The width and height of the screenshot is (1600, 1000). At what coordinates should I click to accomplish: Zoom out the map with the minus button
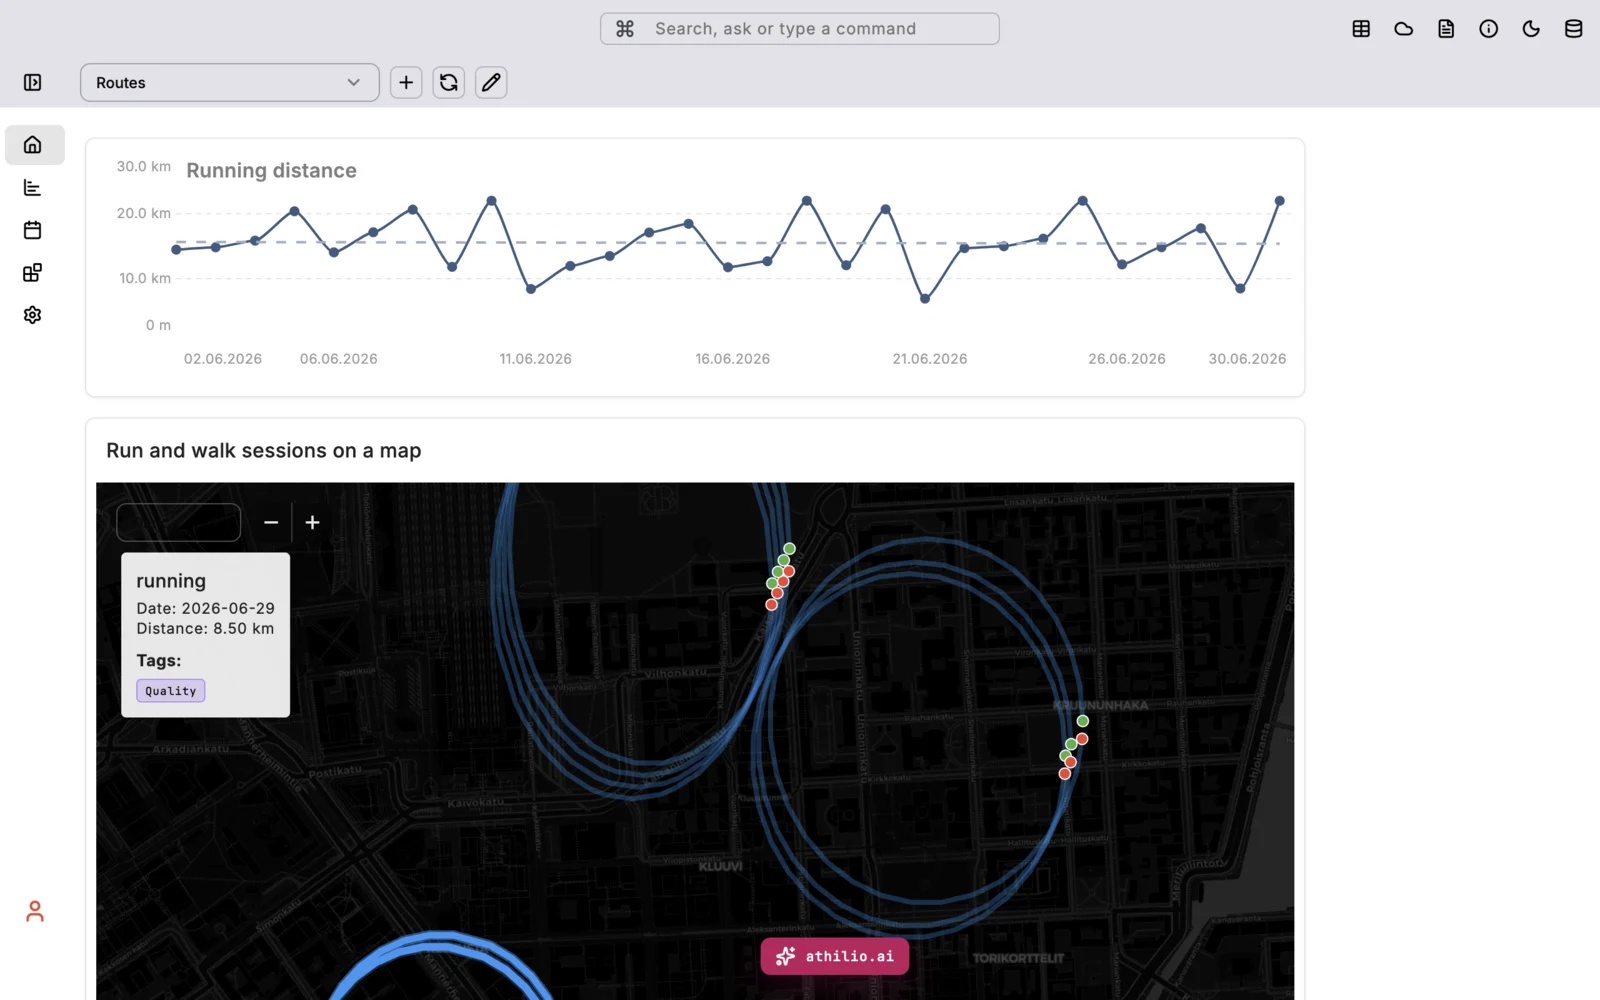(271, 522)
